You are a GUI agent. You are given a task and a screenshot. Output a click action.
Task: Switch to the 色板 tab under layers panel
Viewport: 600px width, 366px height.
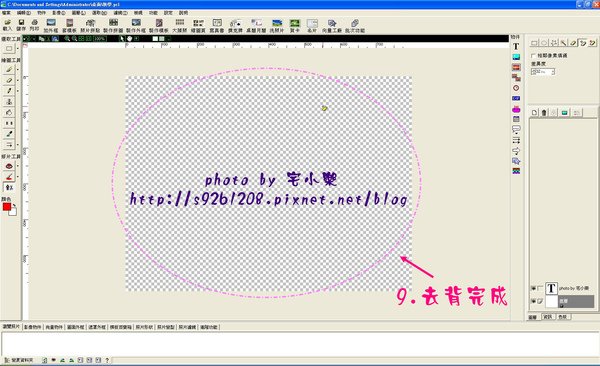coord(562,317)
